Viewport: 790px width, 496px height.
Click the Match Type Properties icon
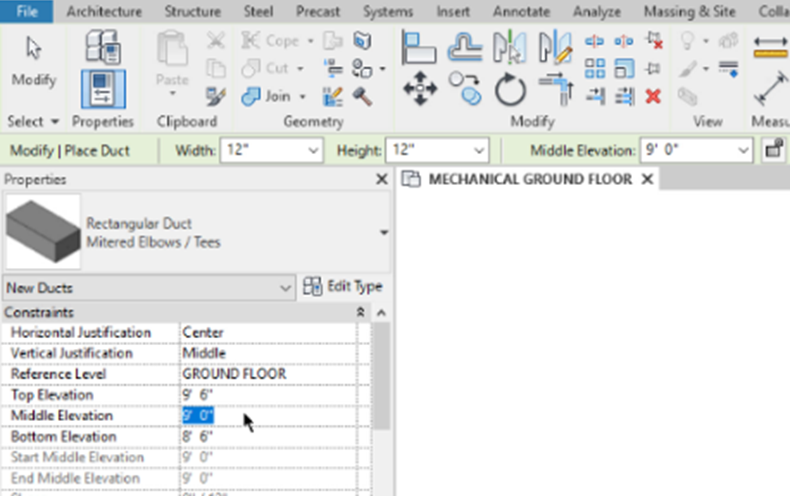coord(216,96)
